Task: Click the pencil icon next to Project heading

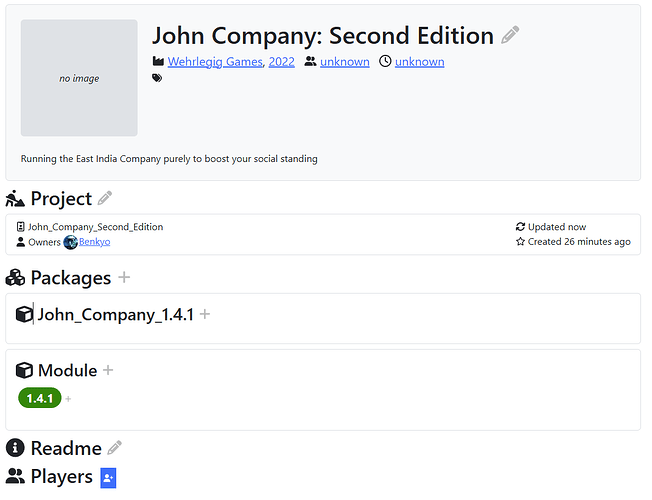Action: (105, 198)
